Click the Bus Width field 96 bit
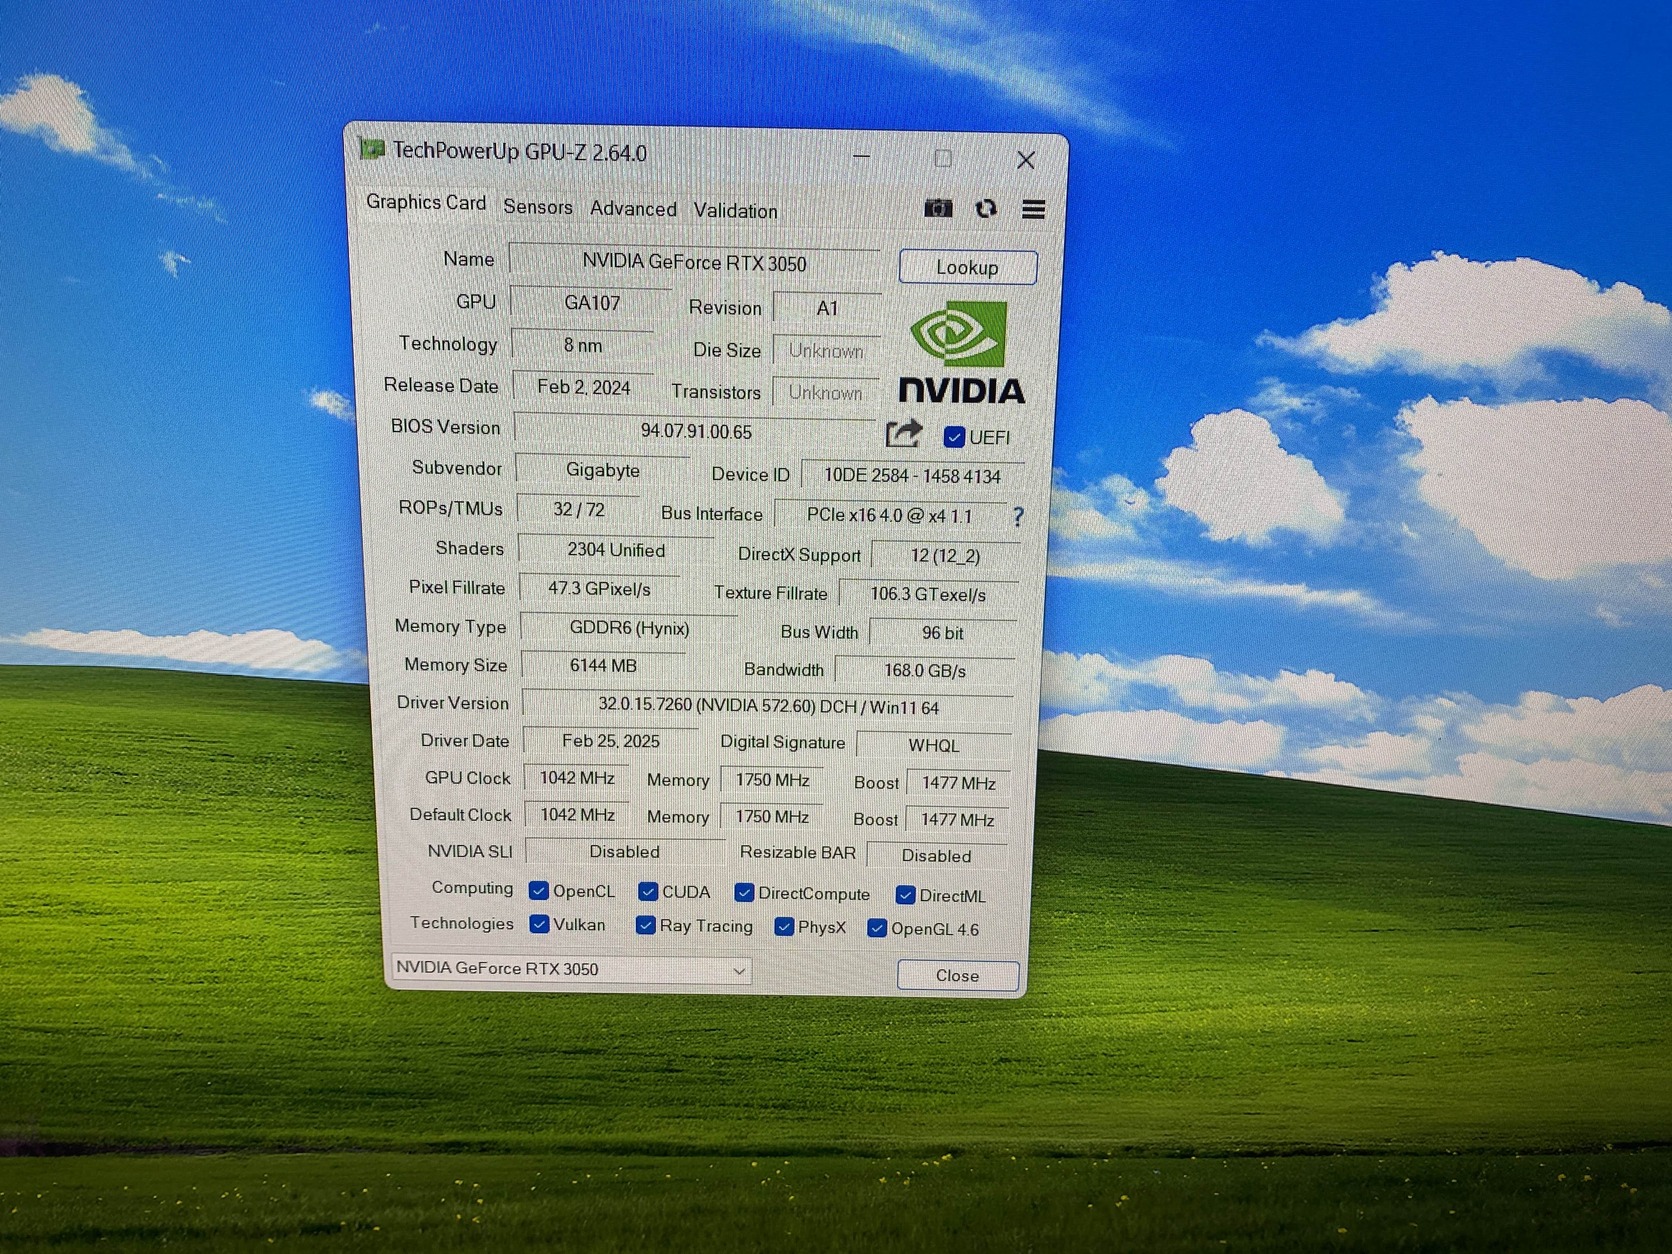The width and height of the screenshot is (1672, 1254). (x=943, y=633)
